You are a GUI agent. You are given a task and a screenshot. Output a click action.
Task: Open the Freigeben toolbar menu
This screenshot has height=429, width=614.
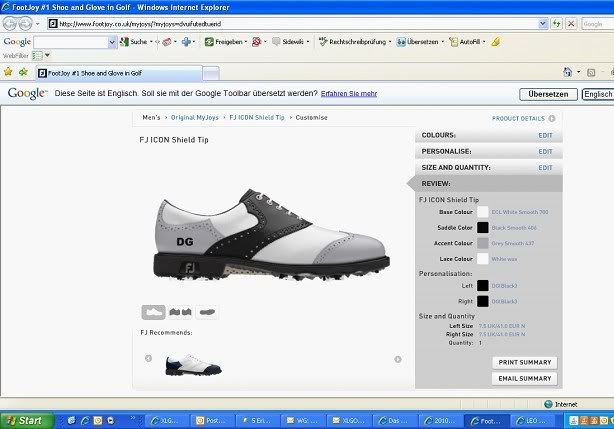(226, 42)
